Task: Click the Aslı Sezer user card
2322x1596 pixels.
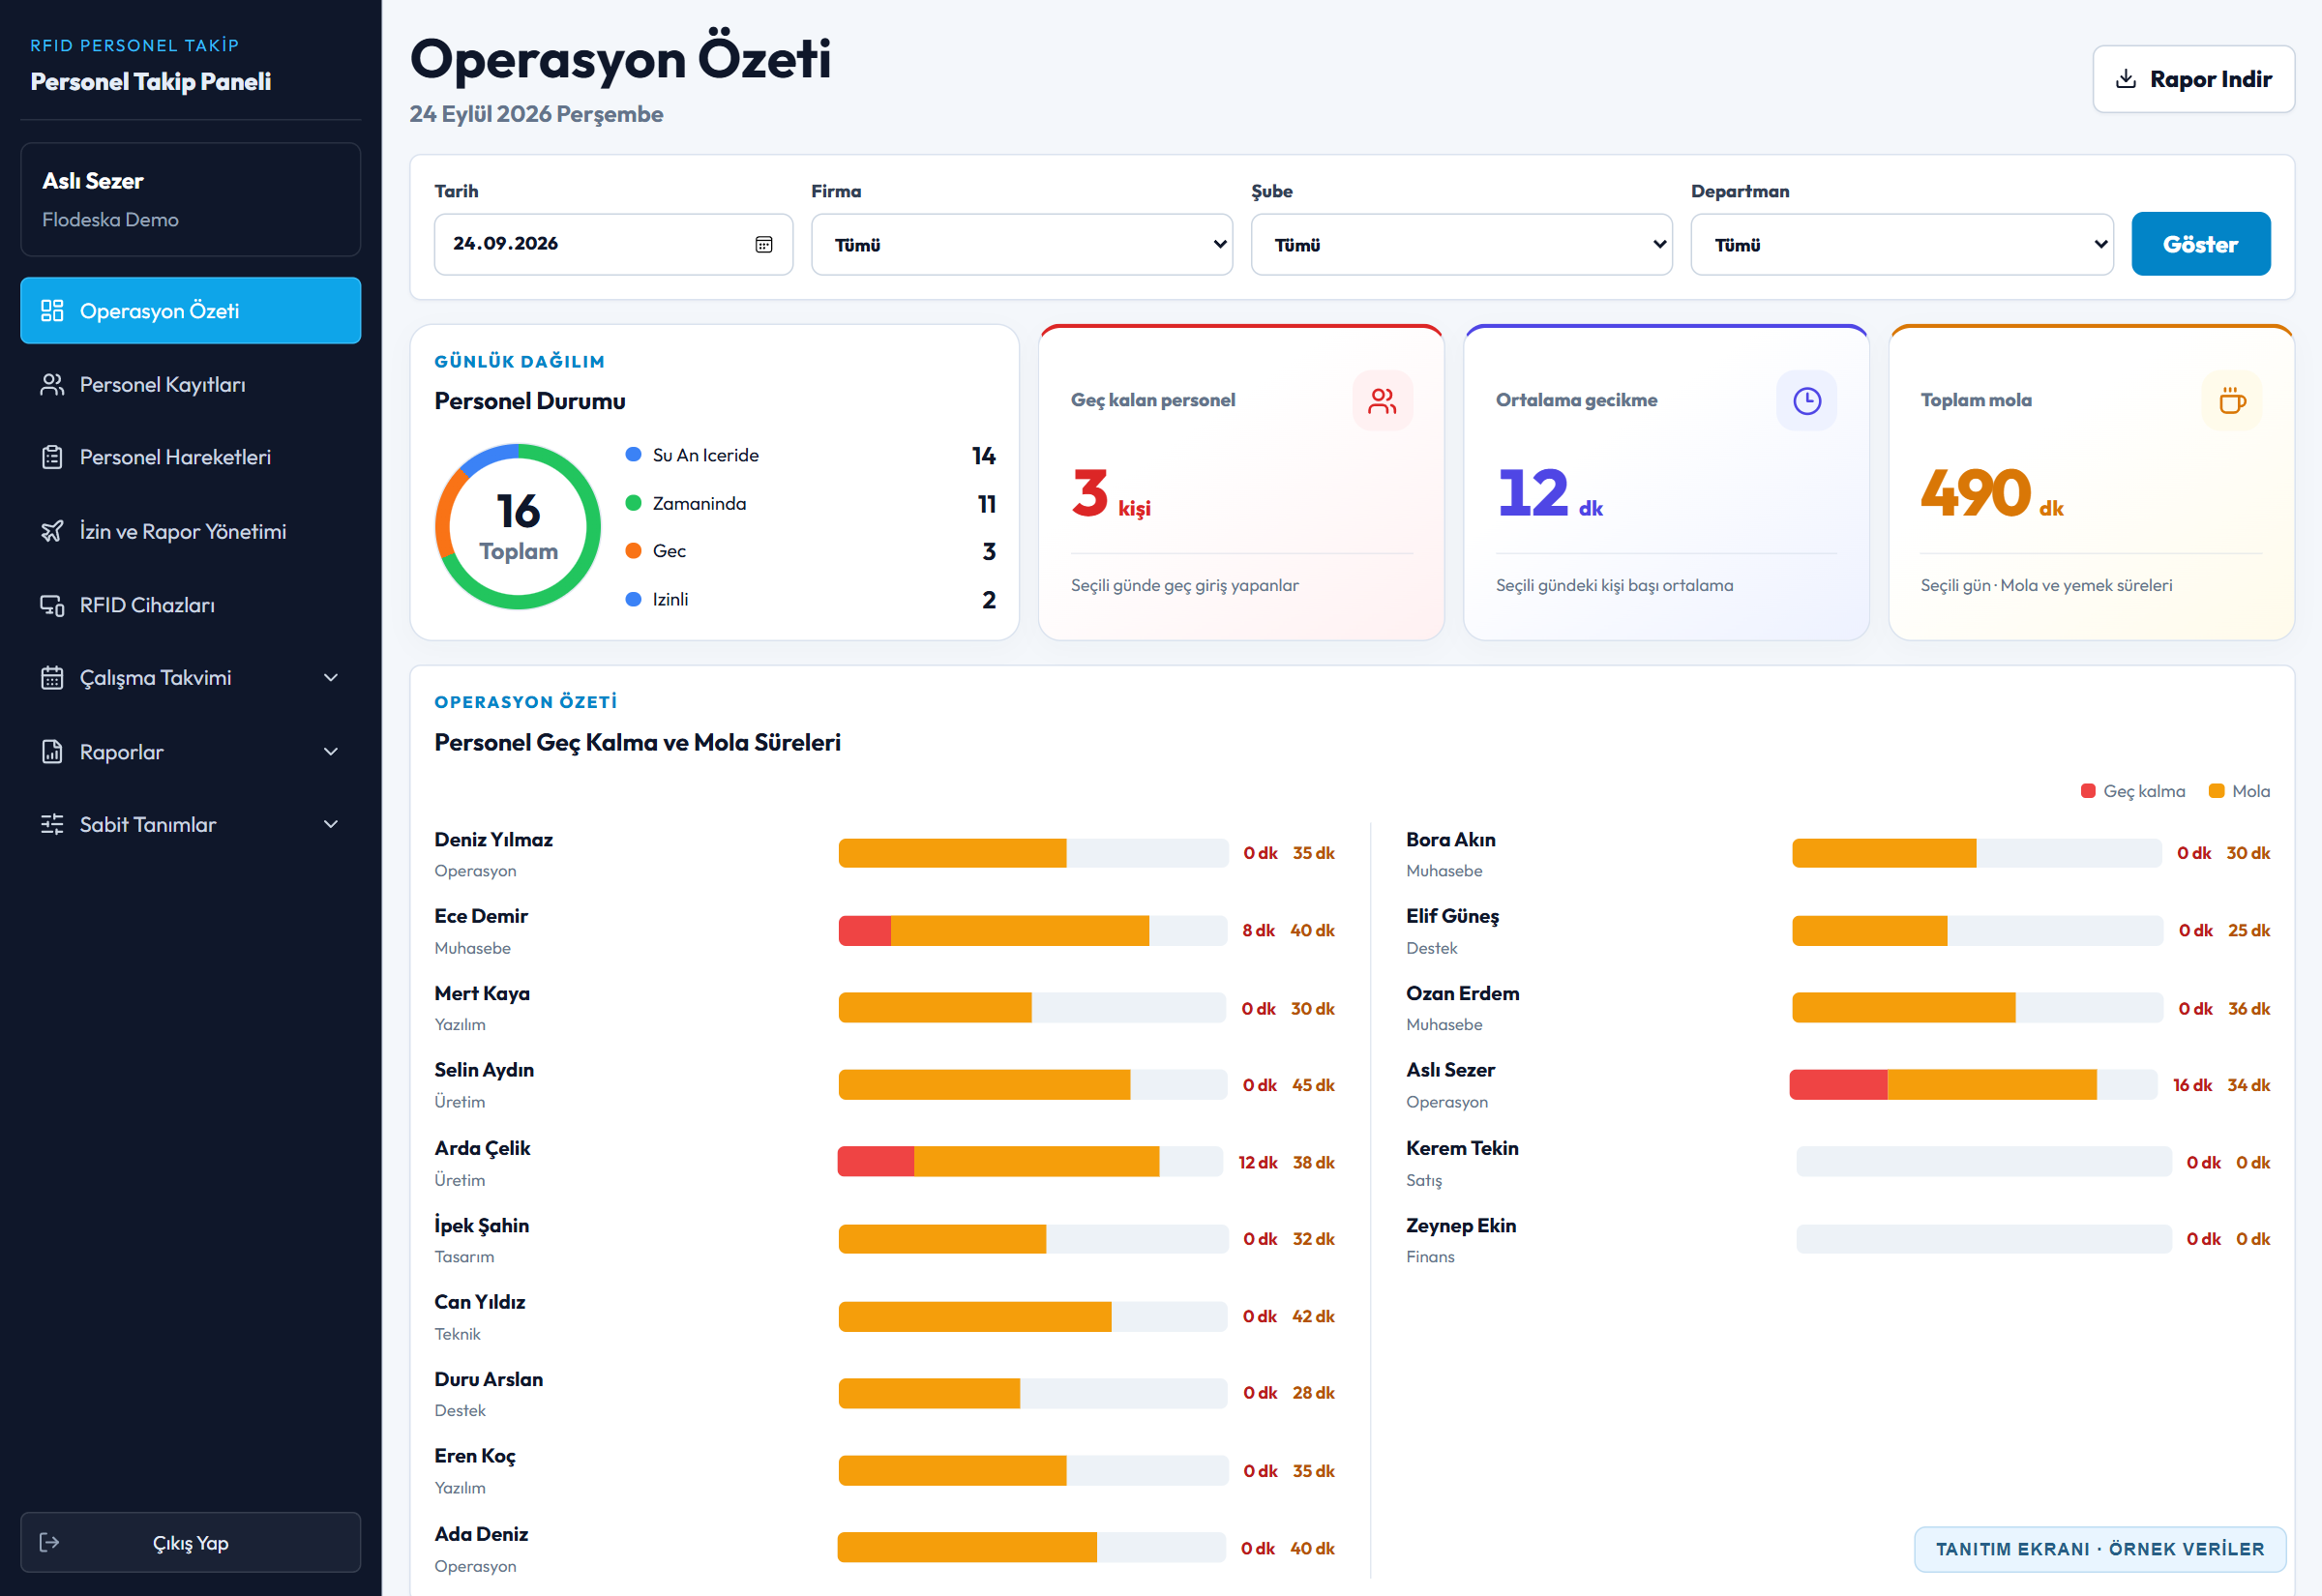Action: point(190,199)
